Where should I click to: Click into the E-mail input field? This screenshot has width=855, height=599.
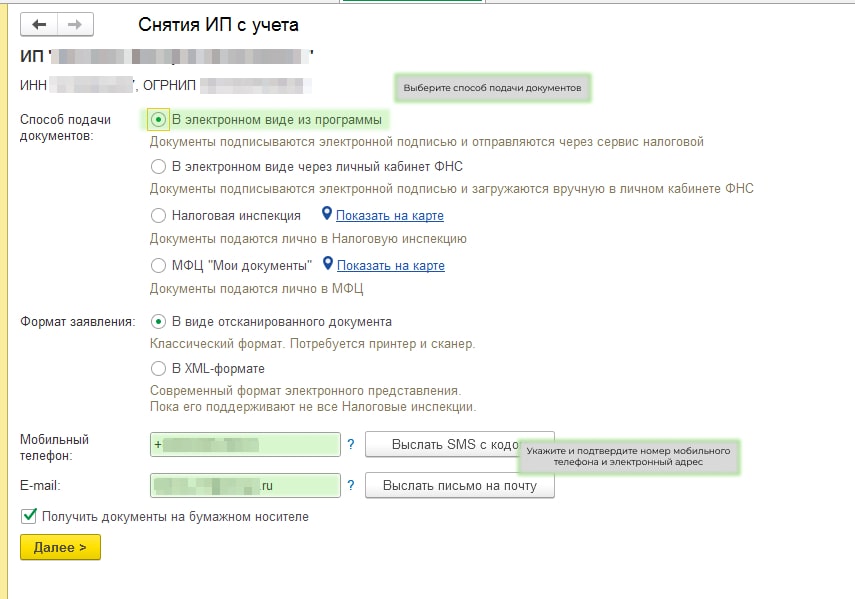[245, 486]
